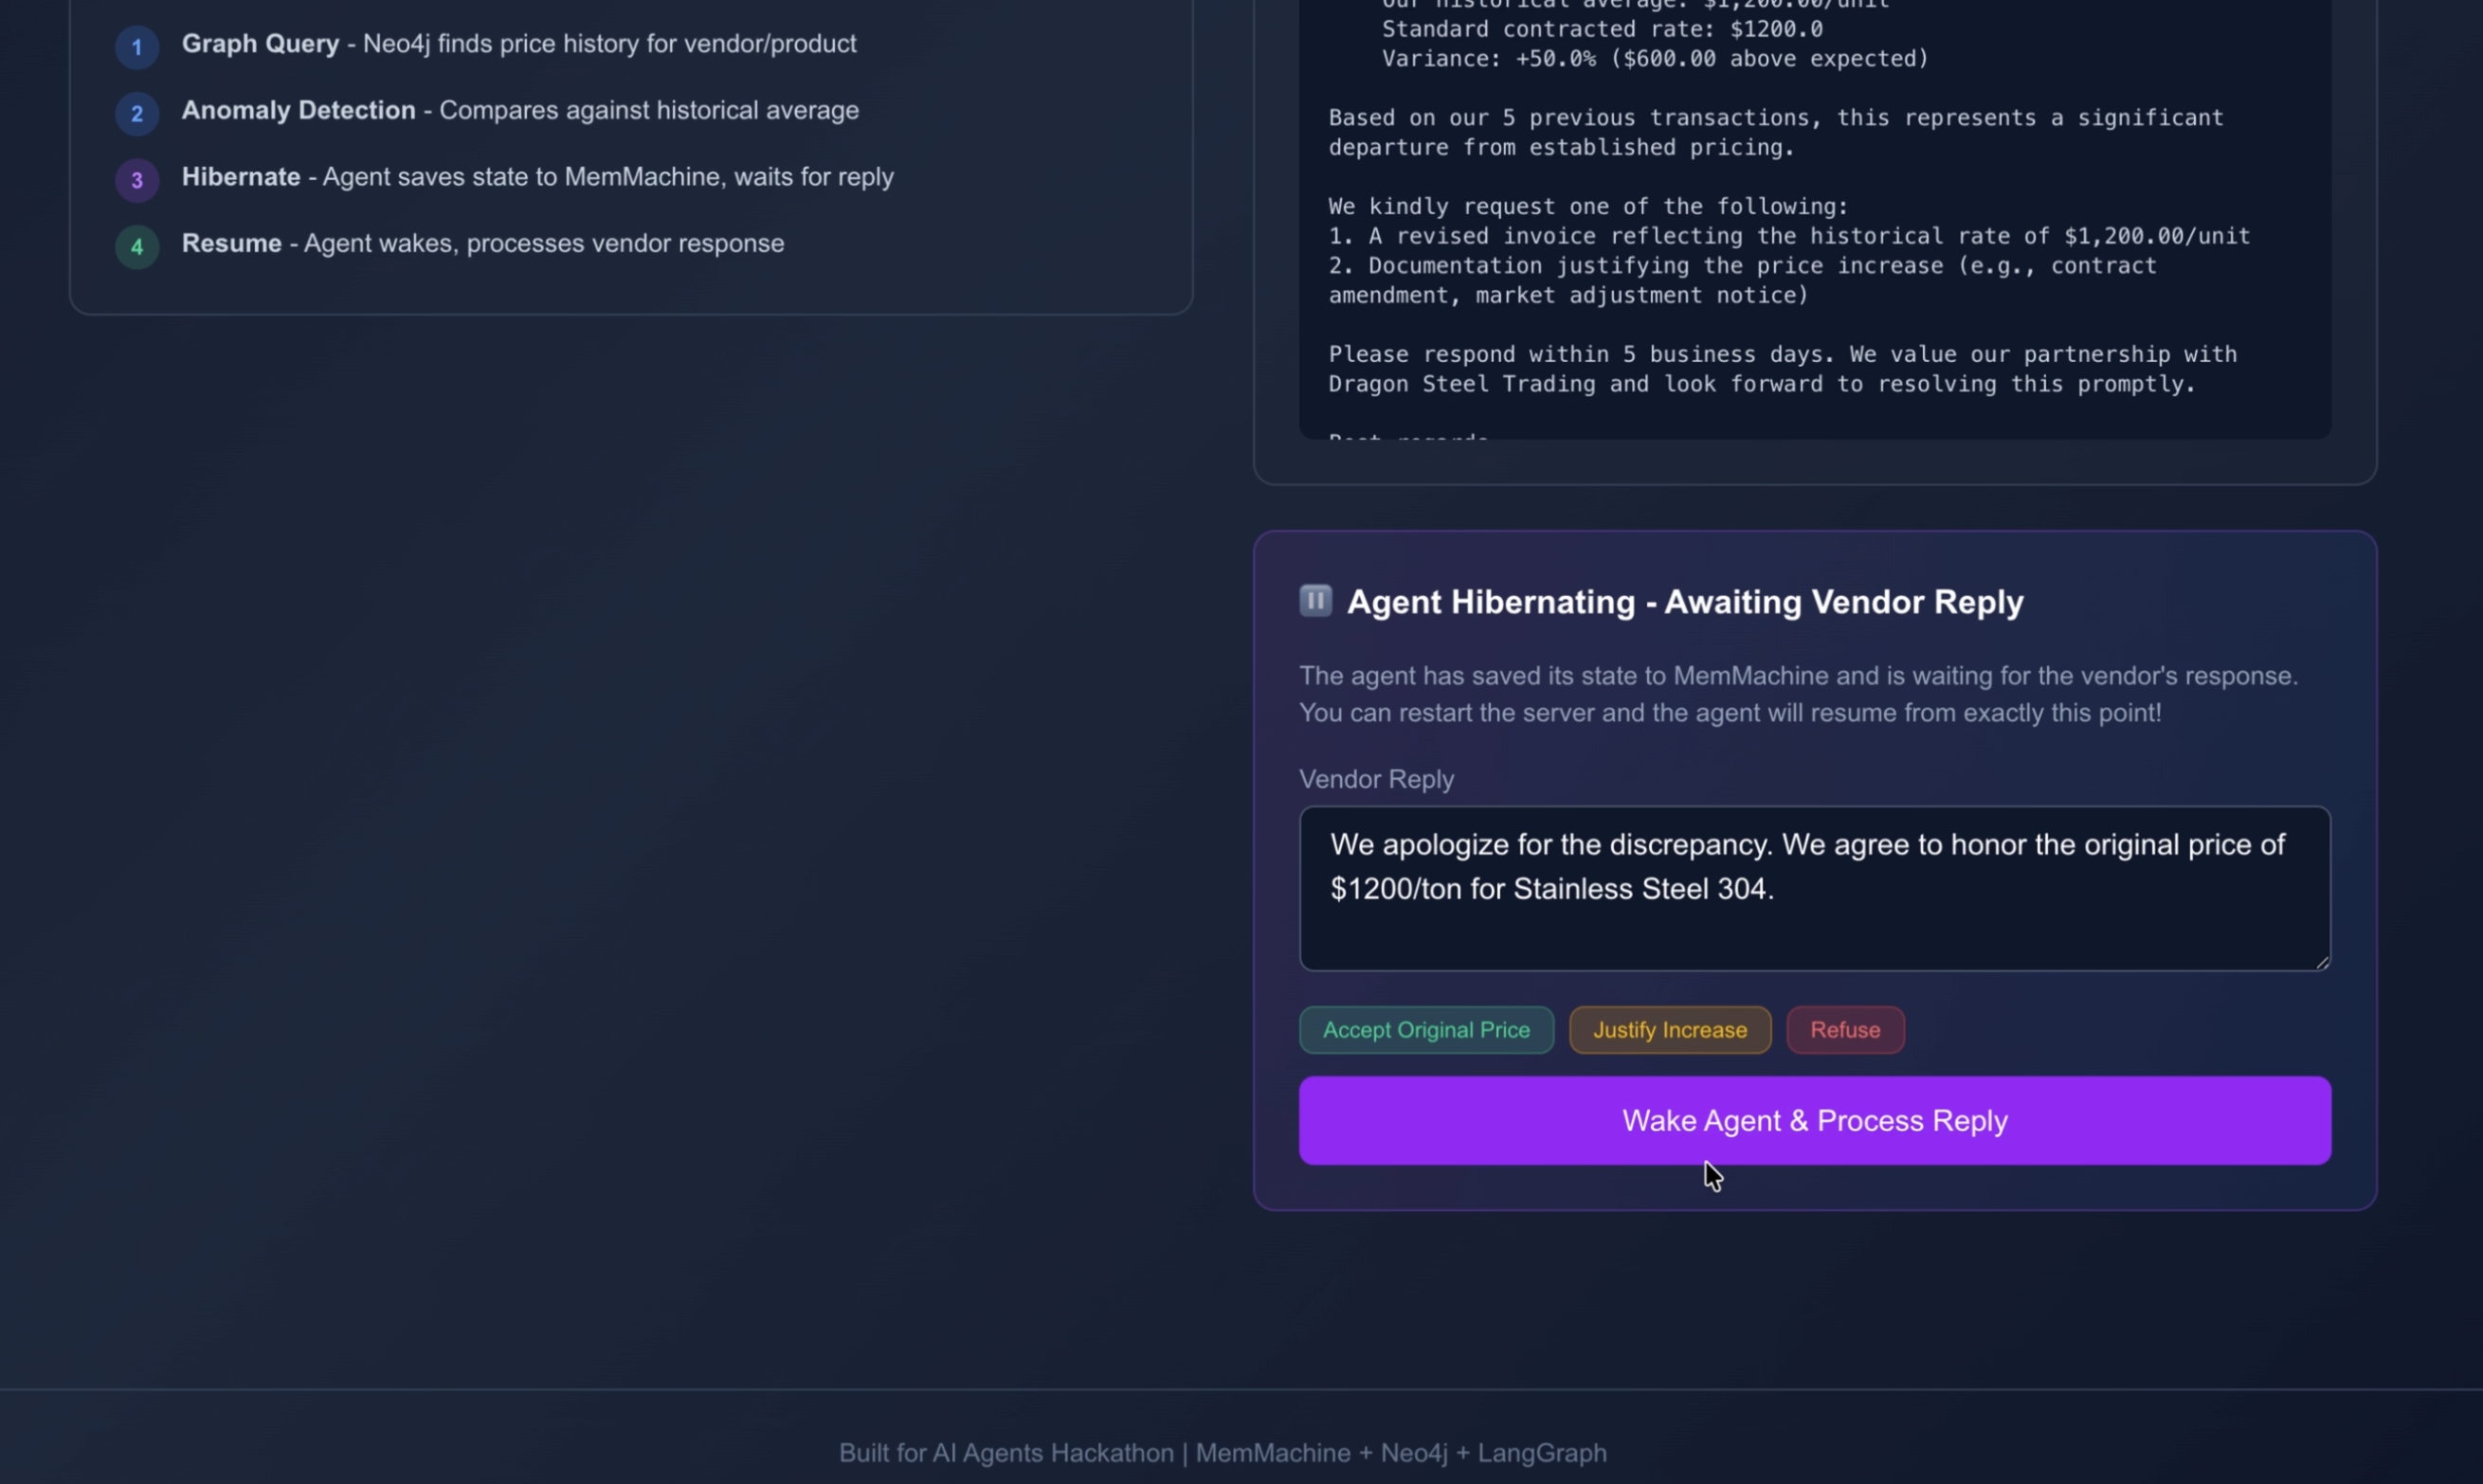
Task: Click the step 1 Graph Query badge
Action: 137,47
